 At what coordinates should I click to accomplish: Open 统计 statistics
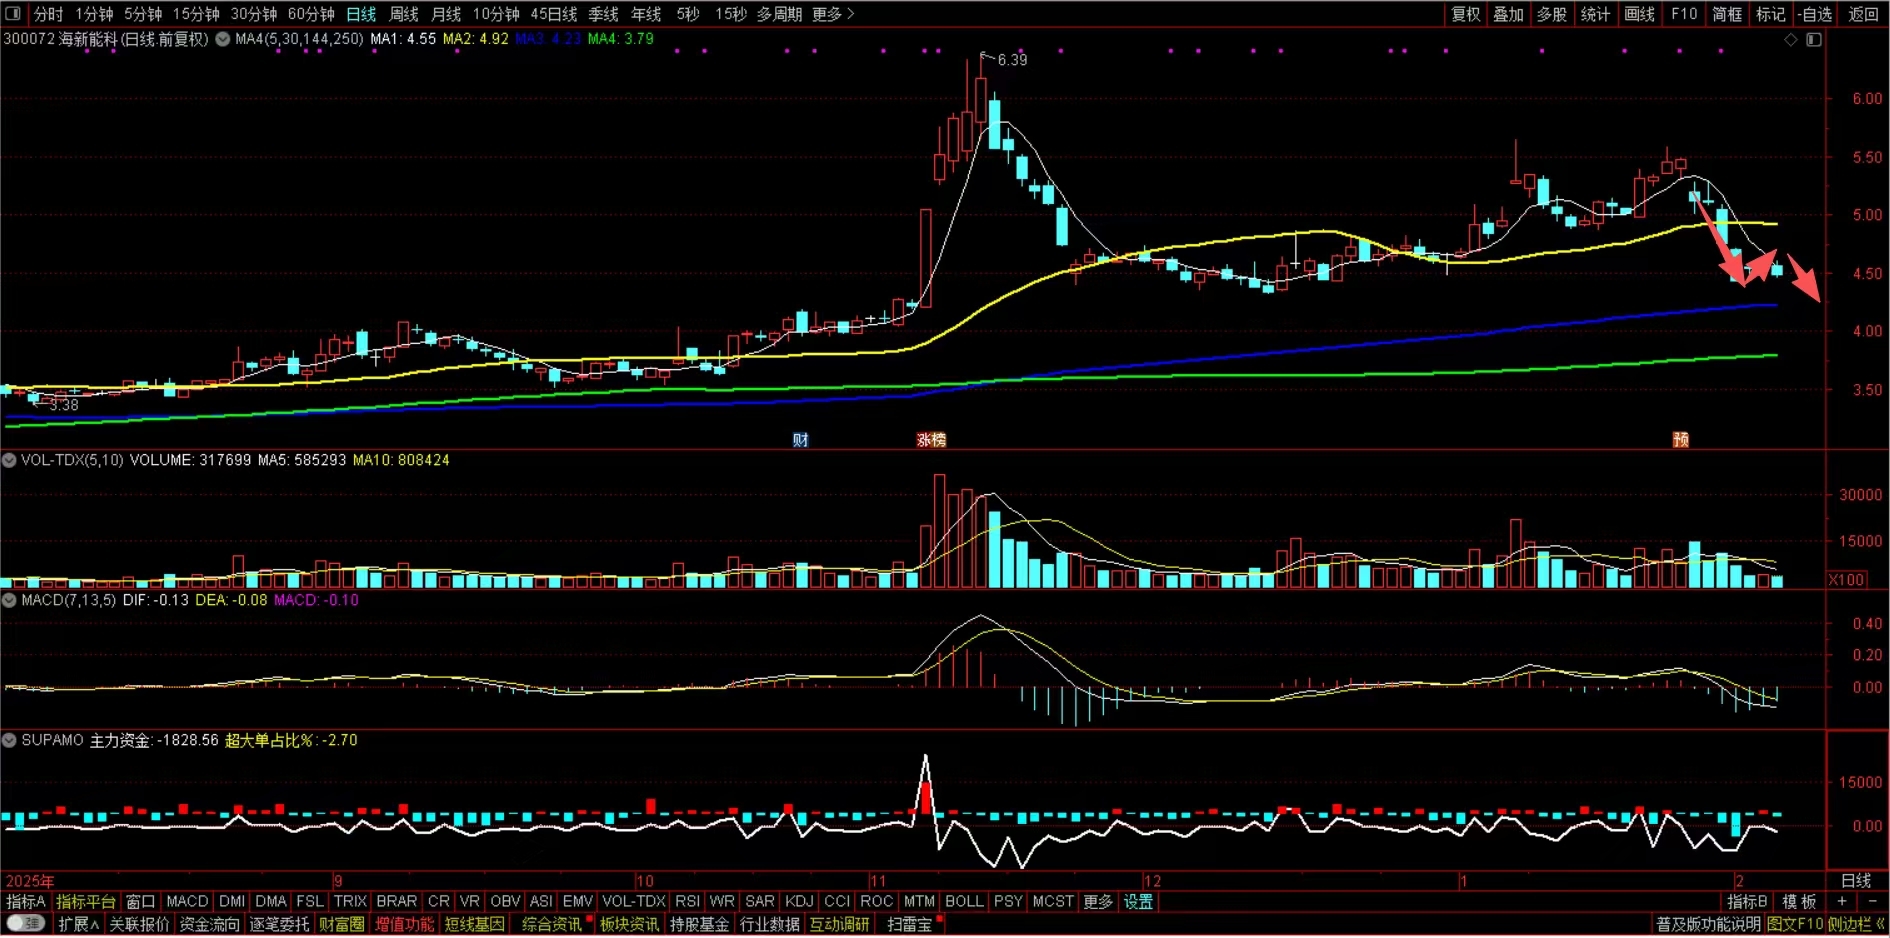coord(1596,14)
